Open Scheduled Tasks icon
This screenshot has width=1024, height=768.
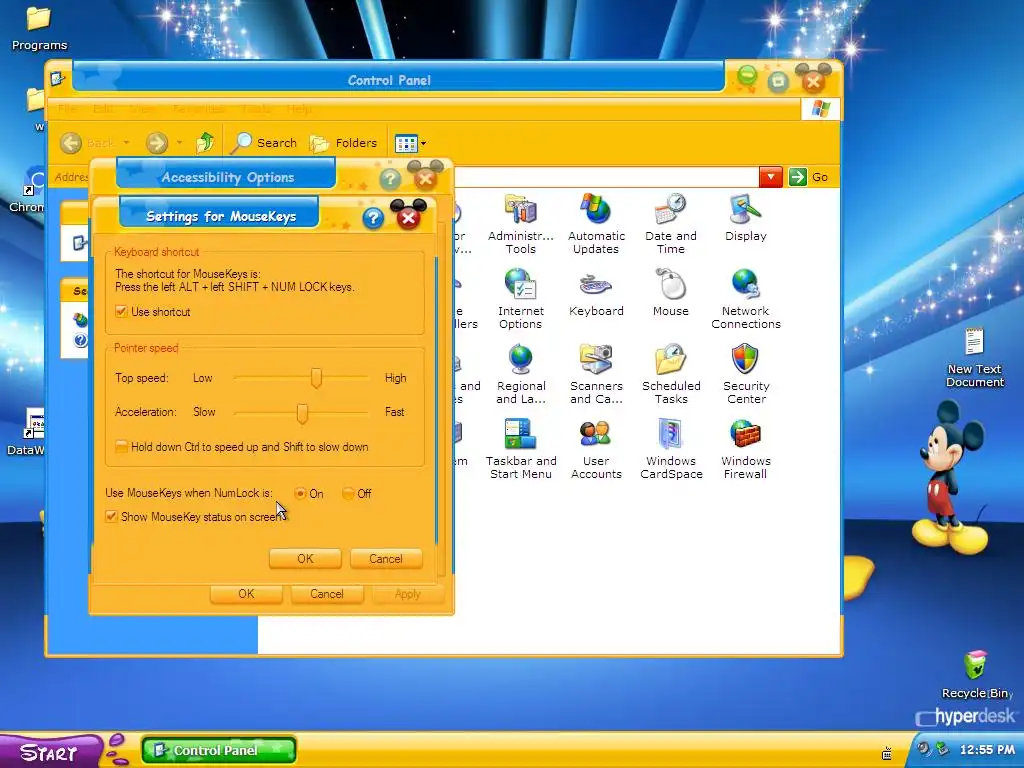tap(671, 374)
